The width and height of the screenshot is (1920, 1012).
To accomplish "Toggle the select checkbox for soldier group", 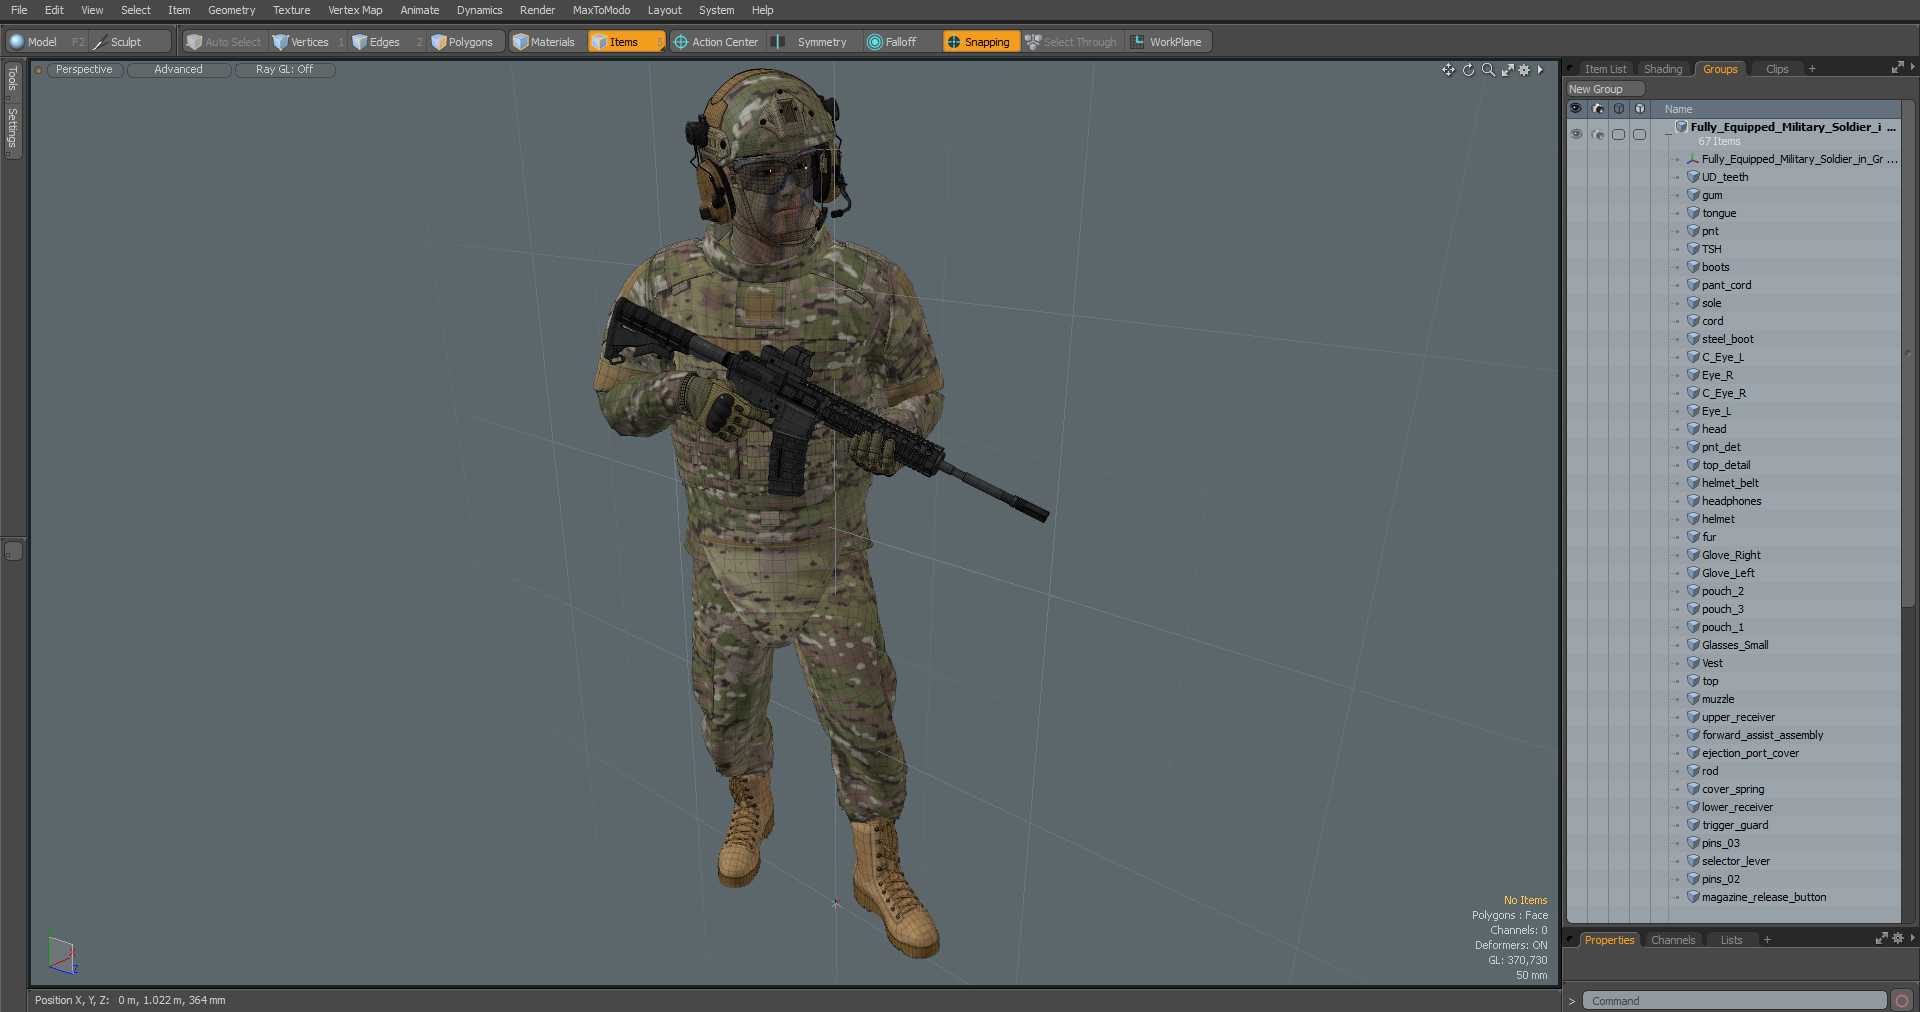I will (x=1618, y=134).
